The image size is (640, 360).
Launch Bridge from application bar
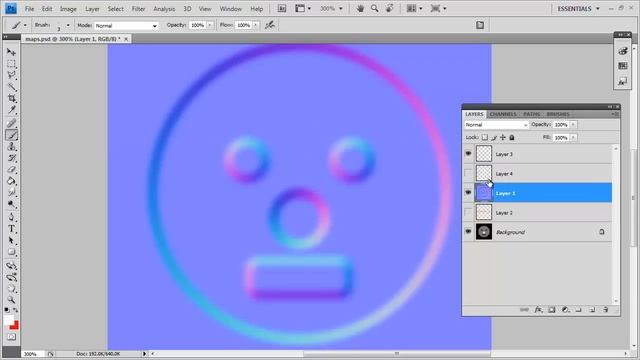[282, 9]
